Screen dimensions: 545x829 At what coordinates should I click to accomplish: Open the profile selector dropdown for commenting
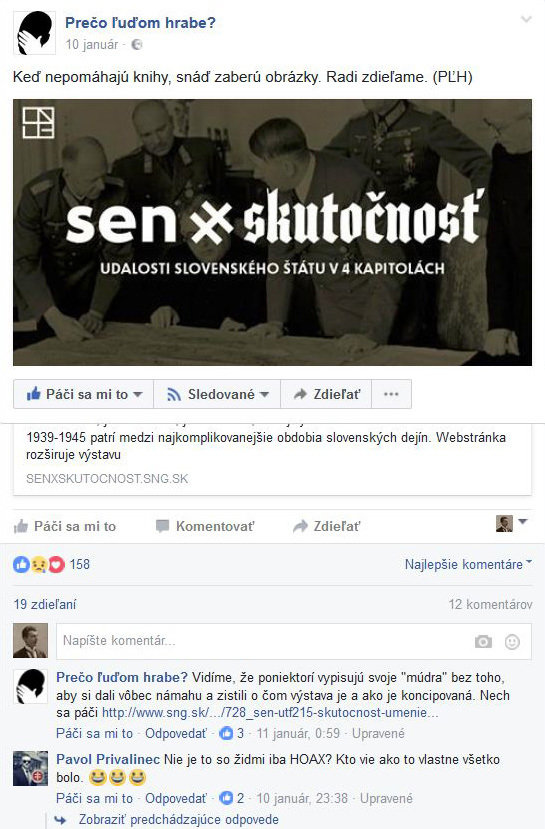pos(512,523)
